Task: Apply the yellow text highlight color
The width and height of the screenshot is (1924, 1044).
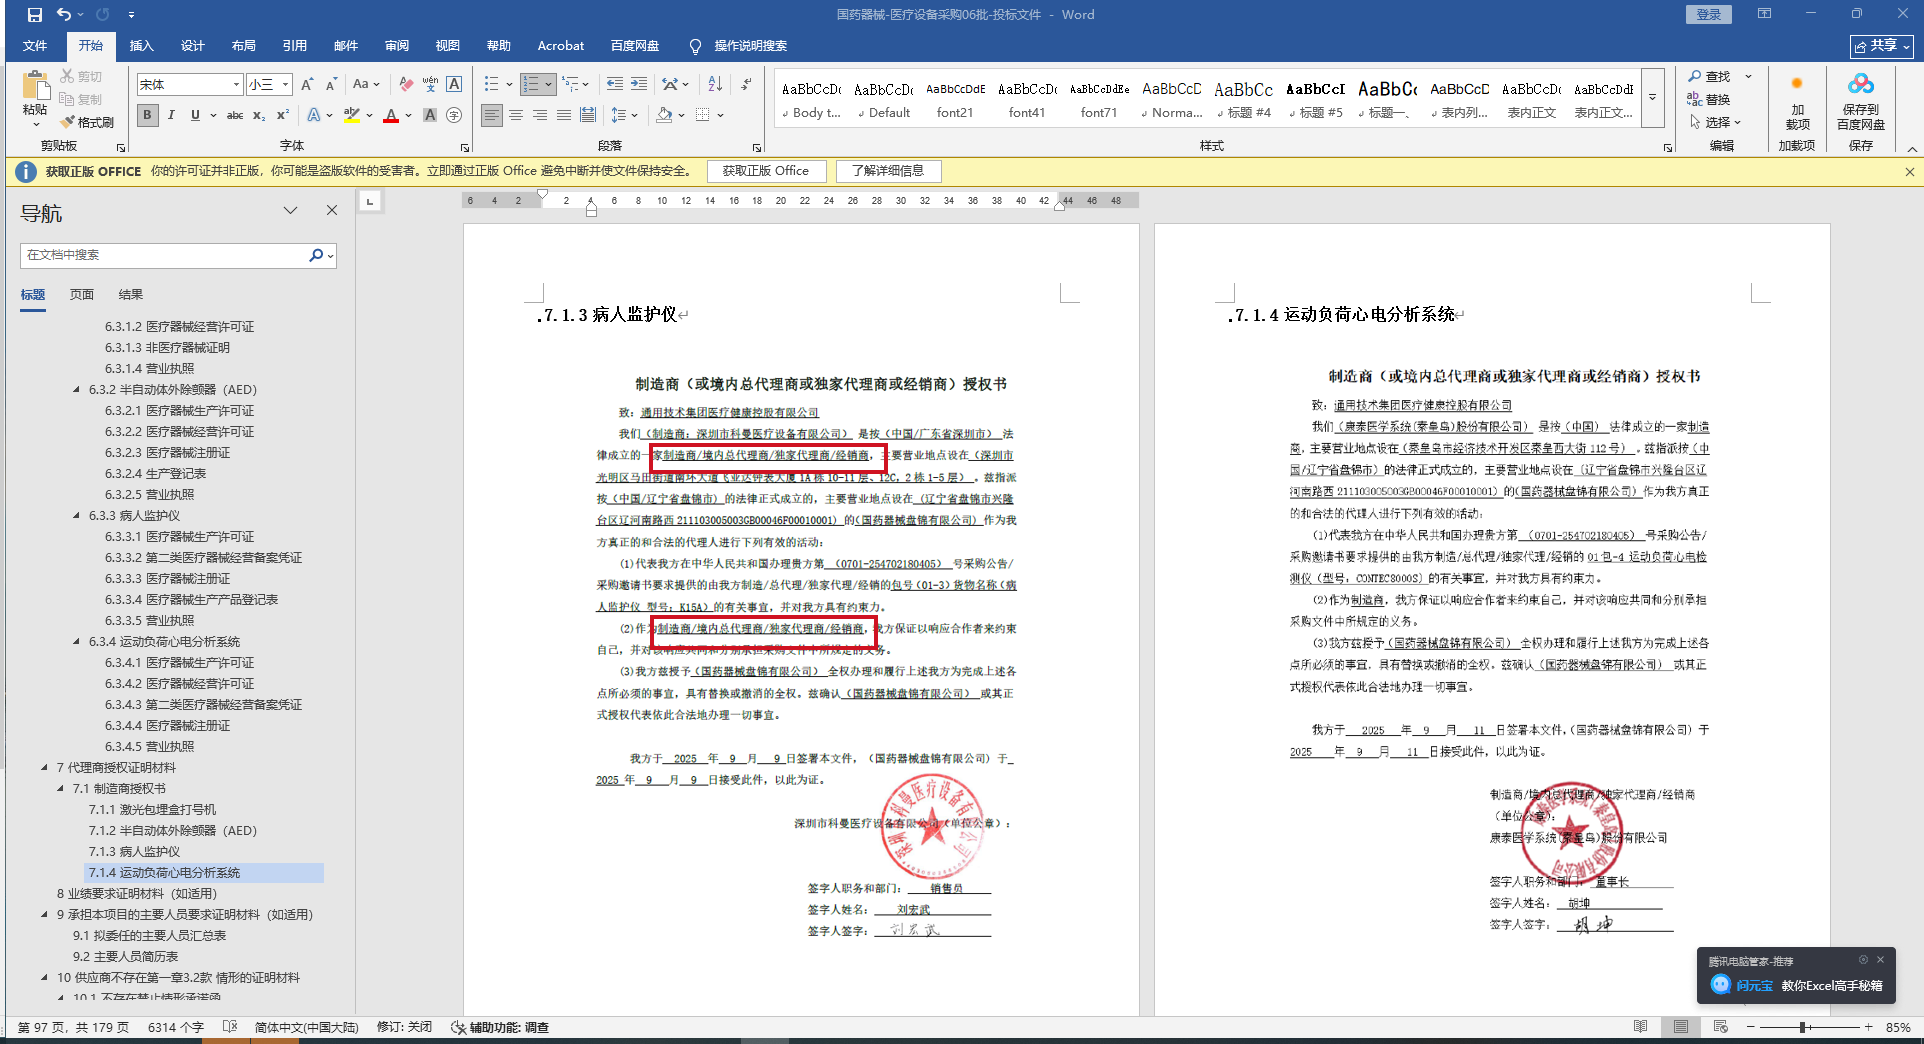Action: tap(352, 115)
